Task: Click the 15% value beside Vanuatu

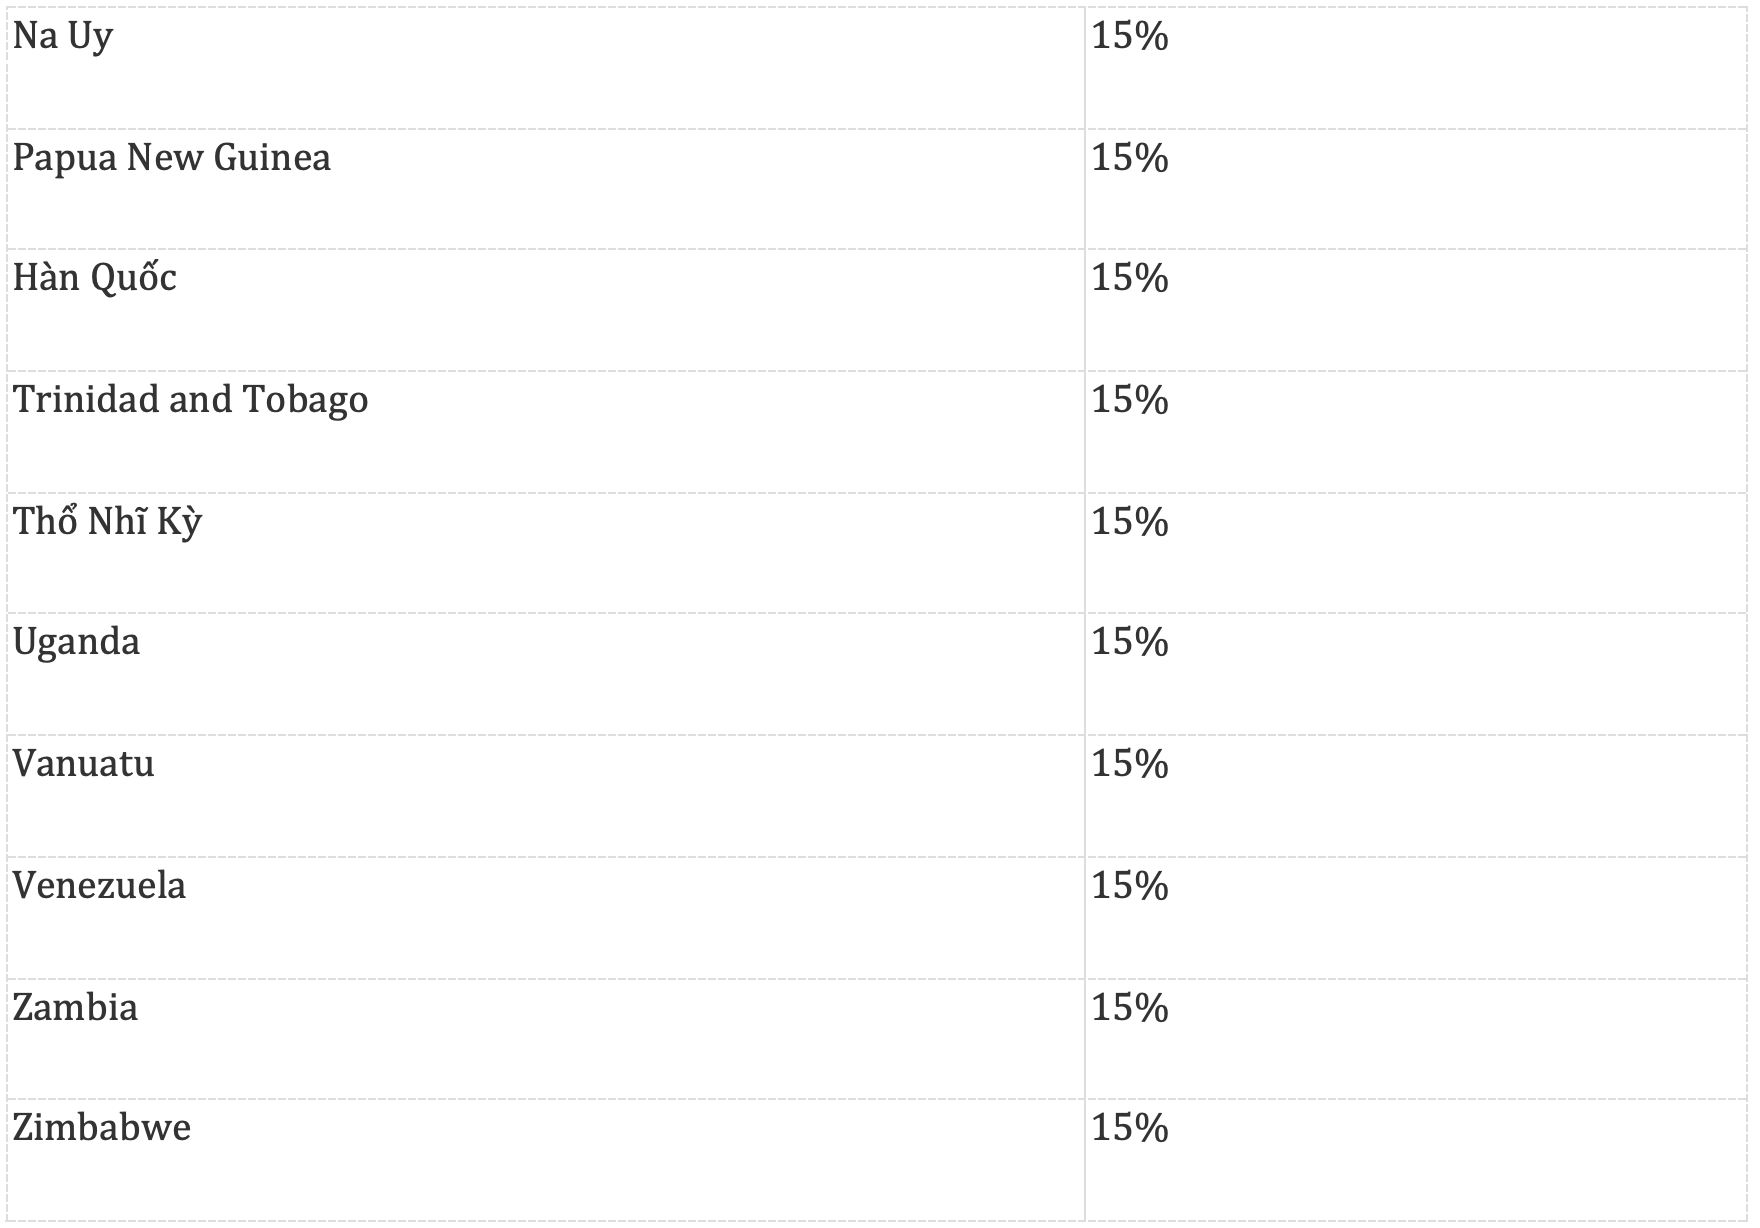Action: [1130, 764]
